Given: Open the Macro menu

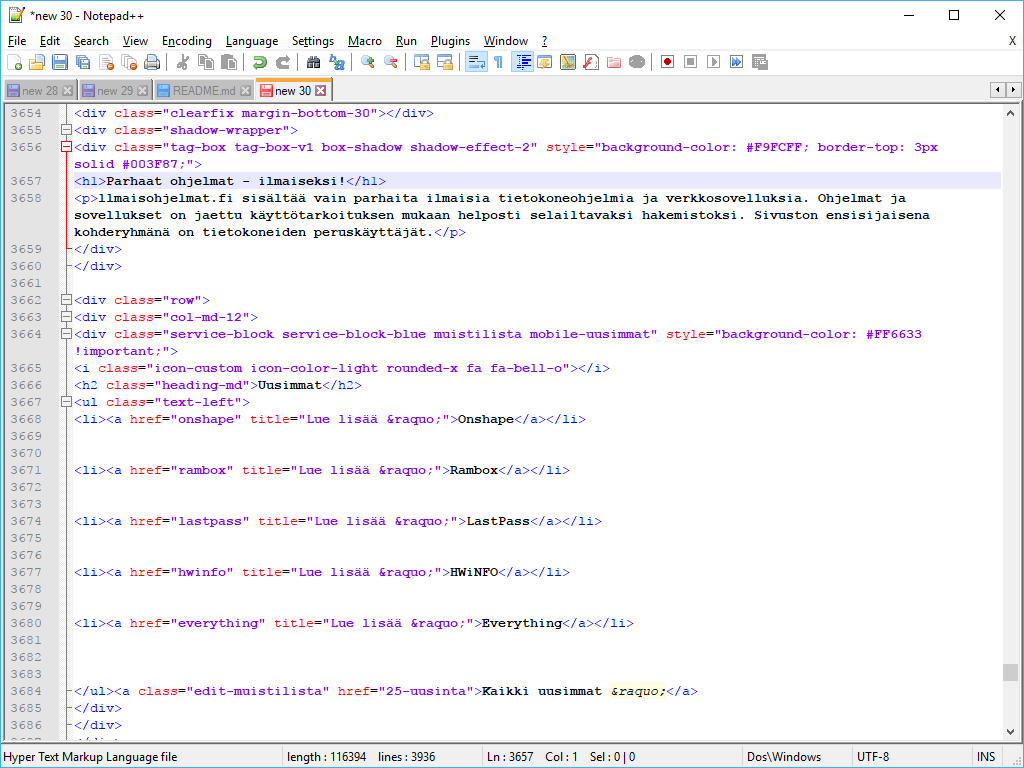Looking at the screenshot, I should point(364,41).
